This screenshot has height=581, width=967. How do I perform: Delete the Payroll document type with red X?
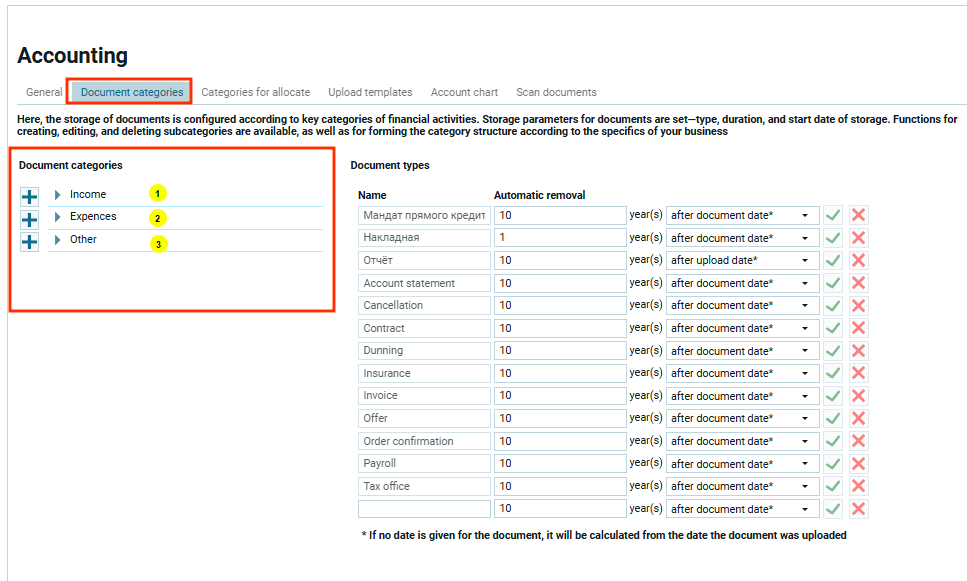pyautogui.click(x=858, y=464)
